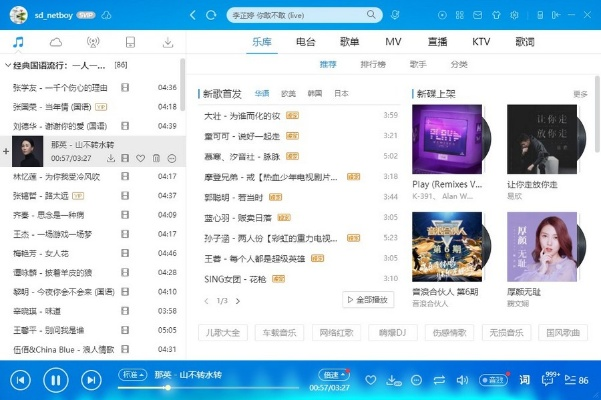Open the local downloads icon in sidebar
Viewport: 601px width, 400px height.
pyautogui.click(x=168, y=42)
